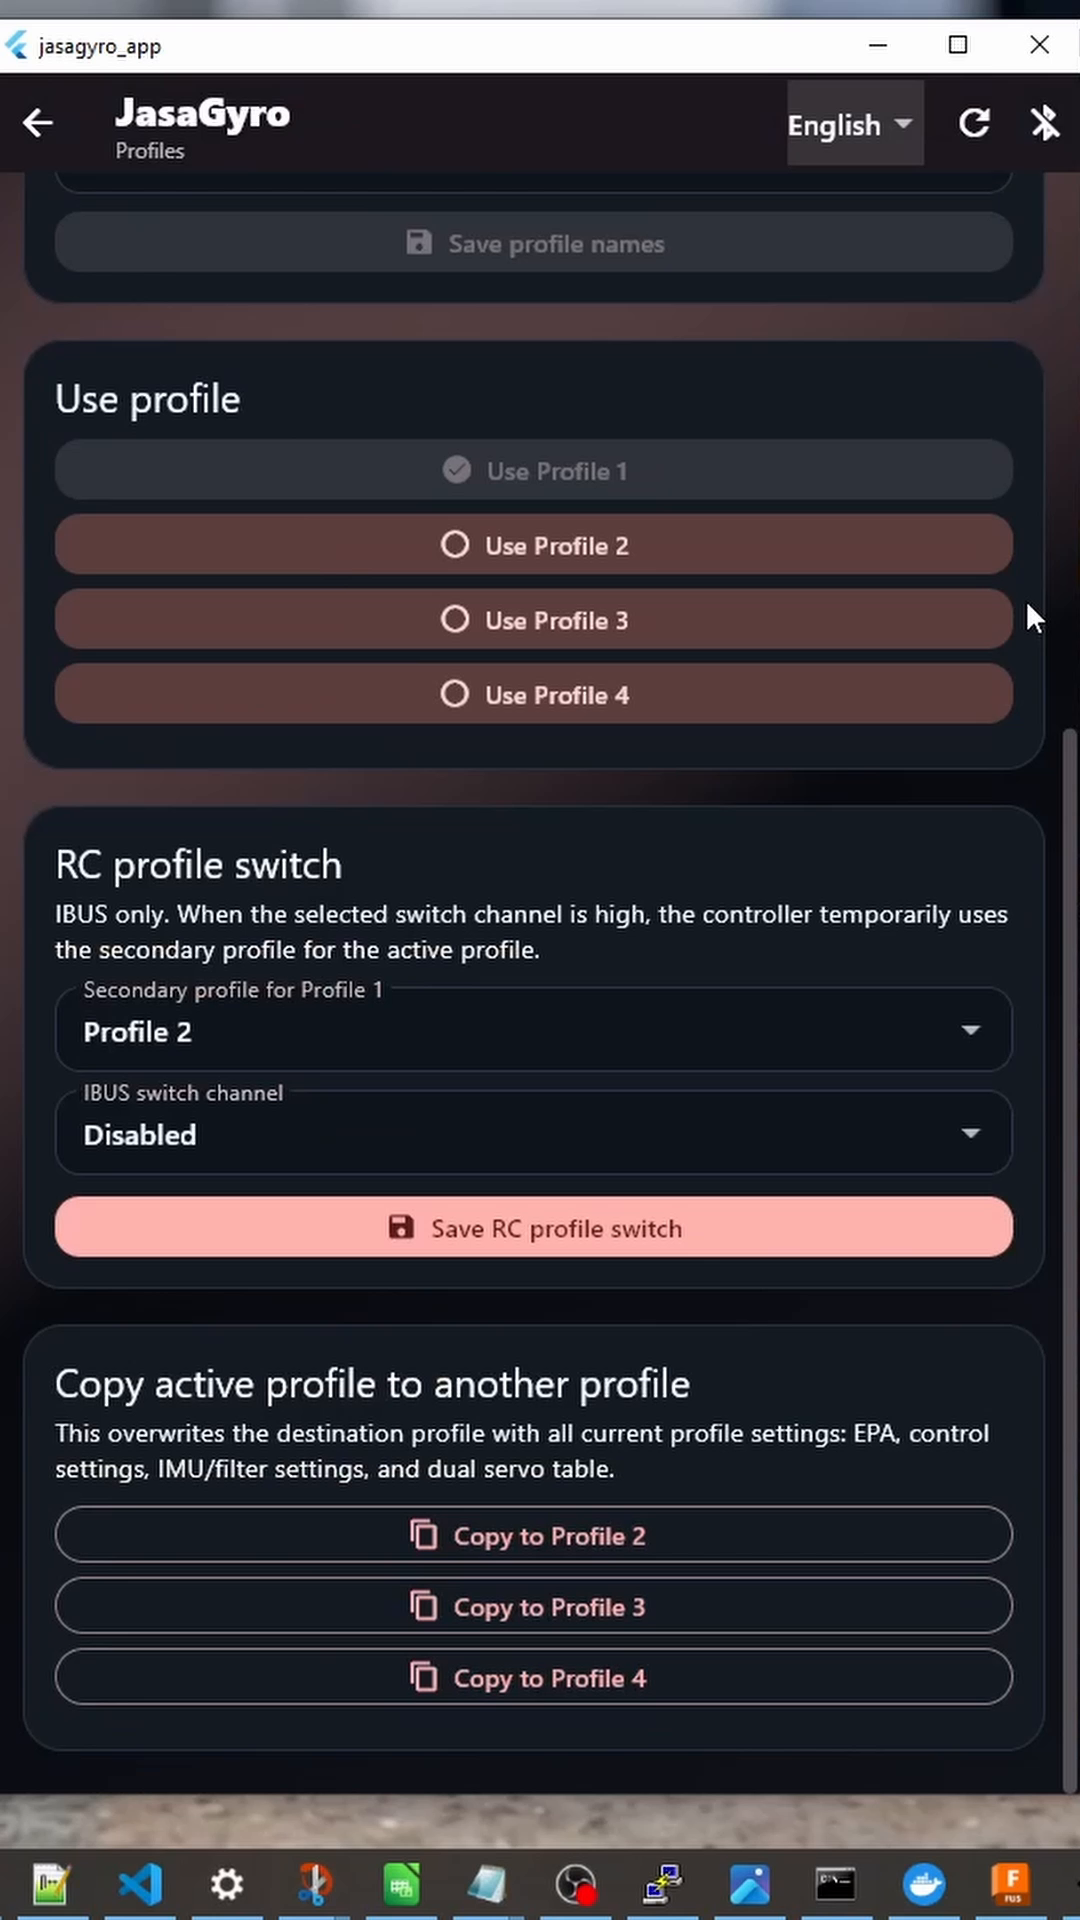Viewport: 1080px width, 1920px height.
Task: Click Save RC profile switch button
Action: (x=534, y=1228)
